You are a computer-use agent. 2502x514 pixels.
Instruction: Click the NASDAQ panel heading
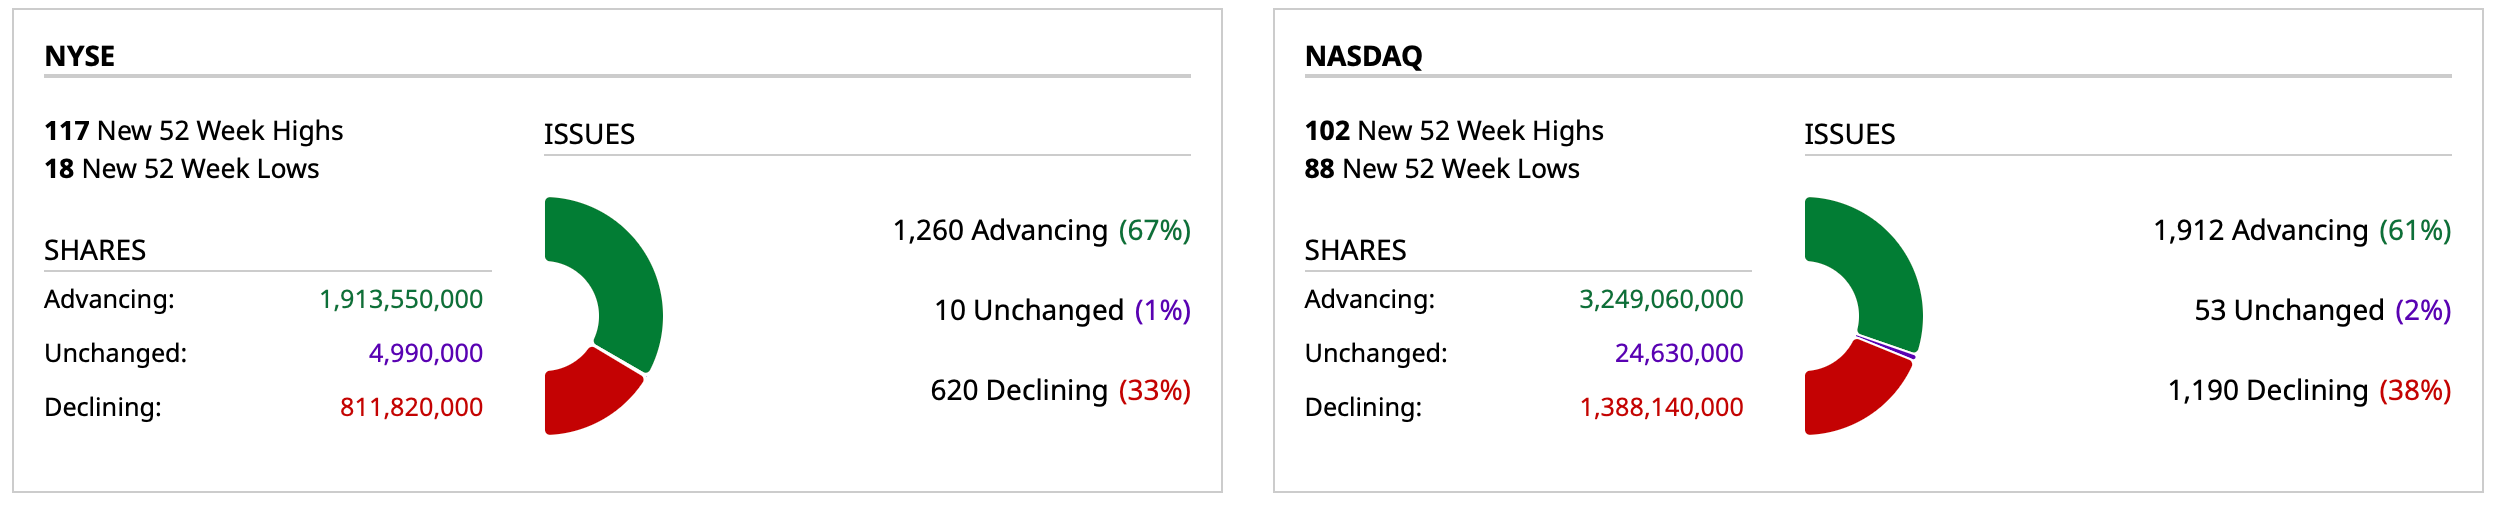(x=1363, y=56)
